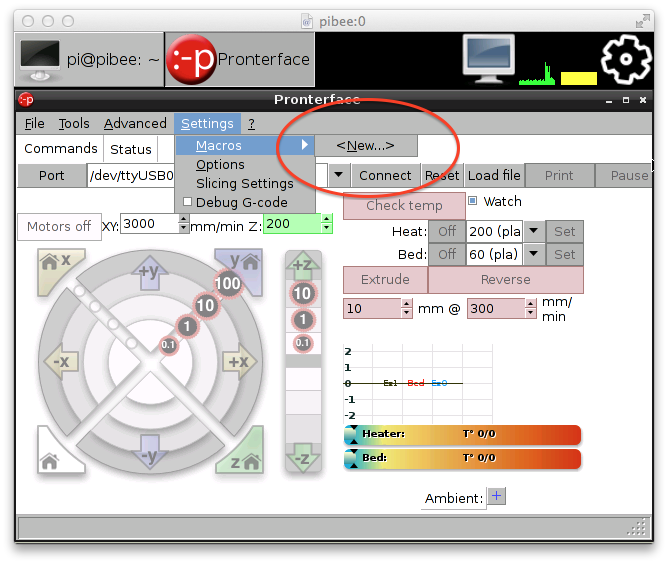Screen dimensions: 668x564
Task: Select the 10 mm Z step
Action: coord(302,294)
